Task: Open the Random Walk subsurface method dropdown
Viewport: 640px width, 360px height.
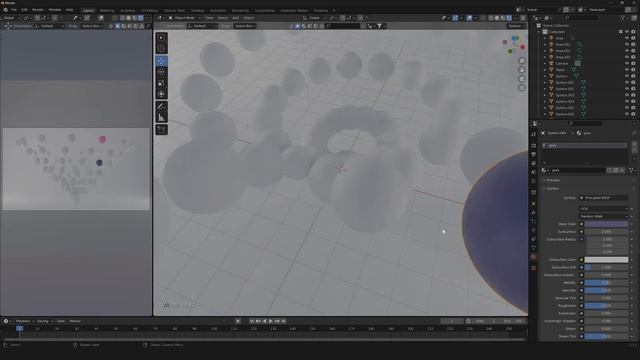Action: click(604, 216)
